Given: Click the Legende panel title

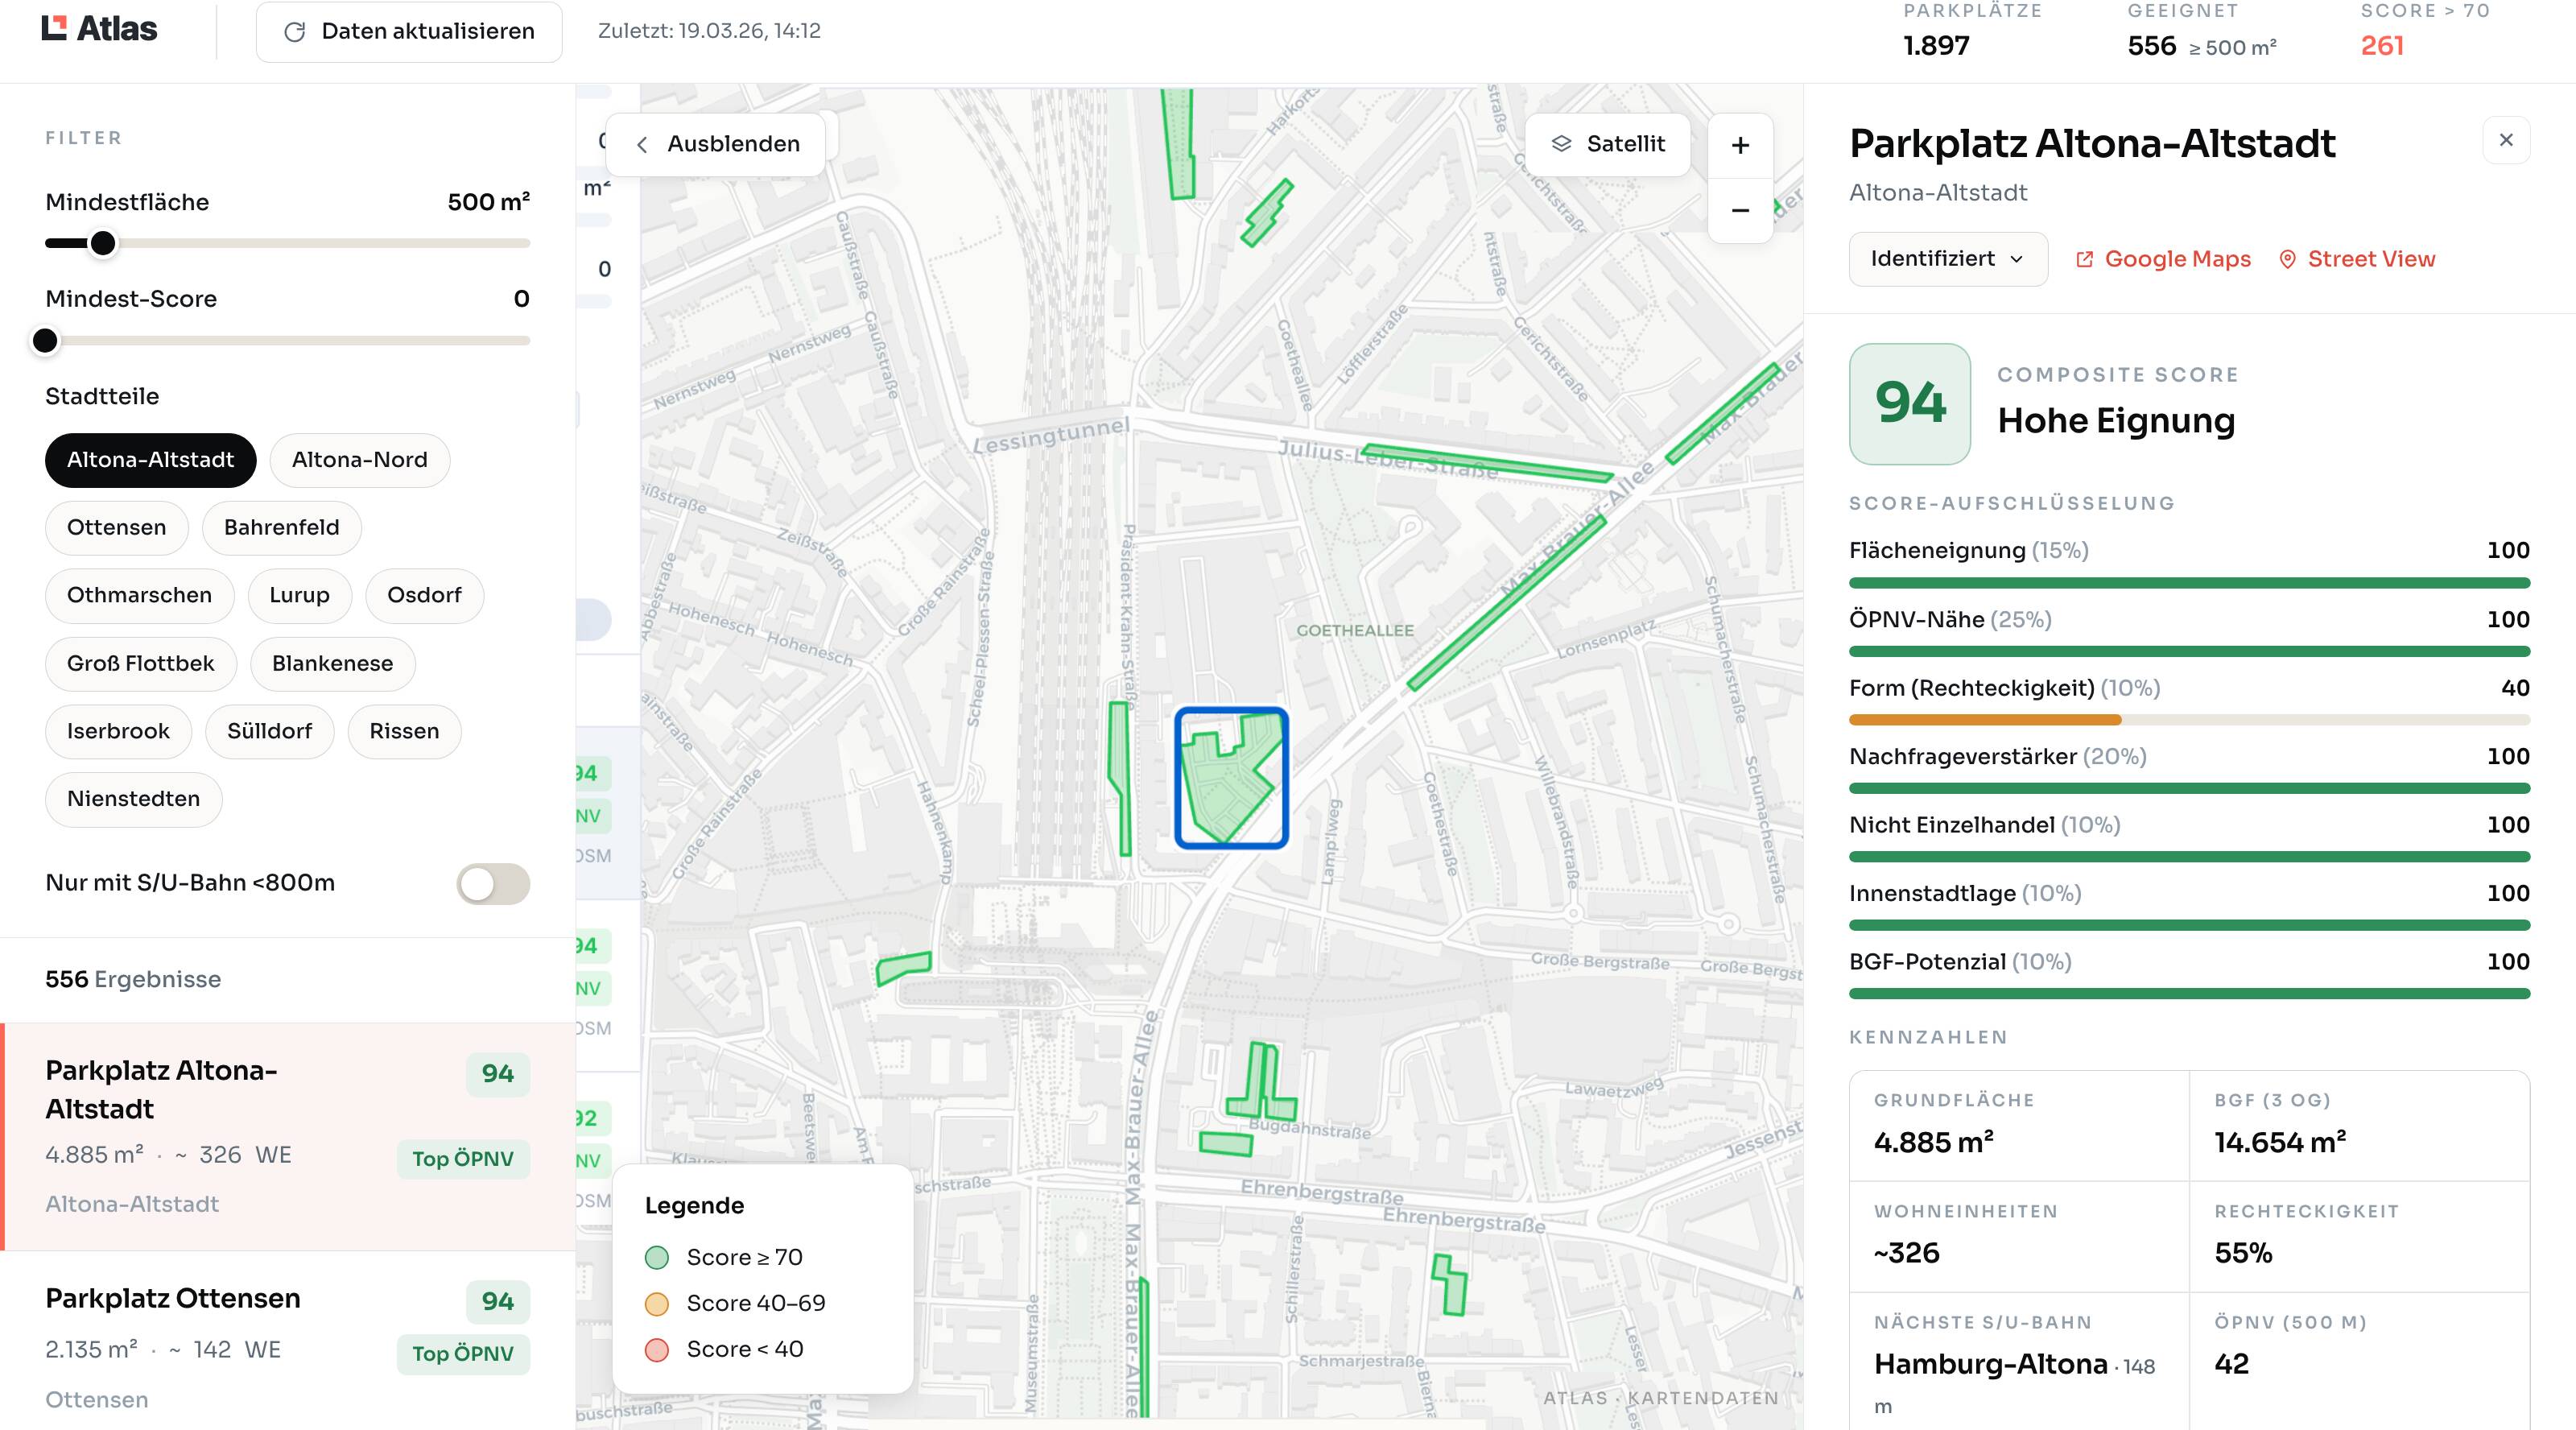Looking at the screenshot, I should [x=694, y=1206].
